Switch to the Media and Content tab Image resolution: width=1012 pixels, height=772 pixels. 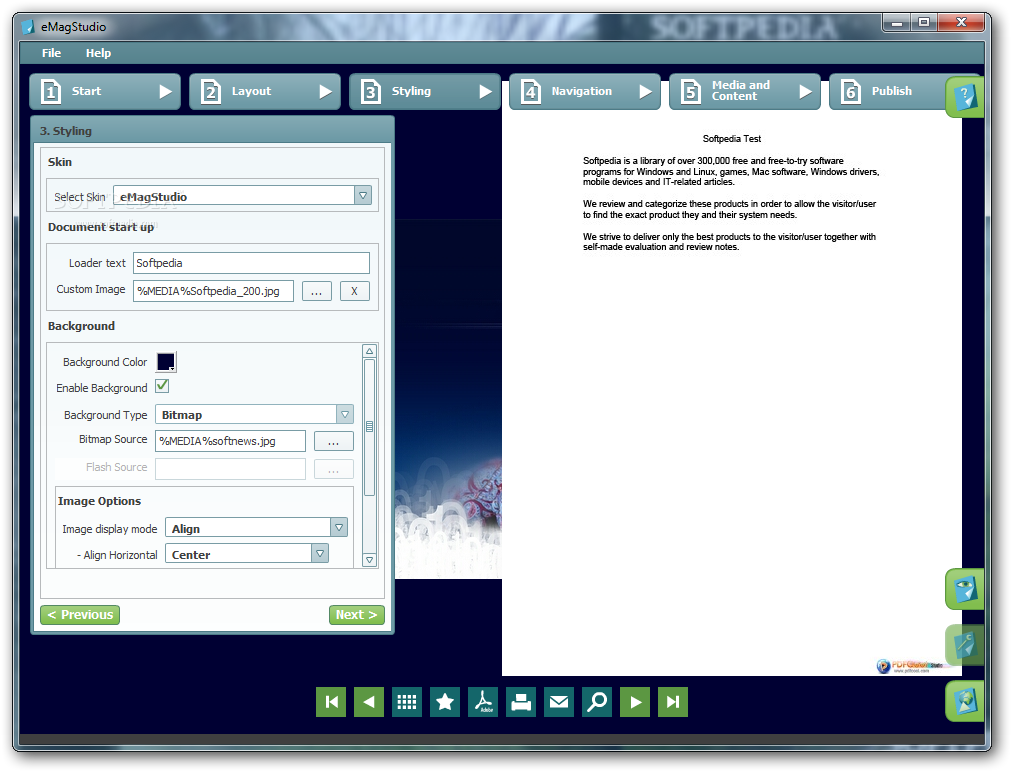coord(745,92)
